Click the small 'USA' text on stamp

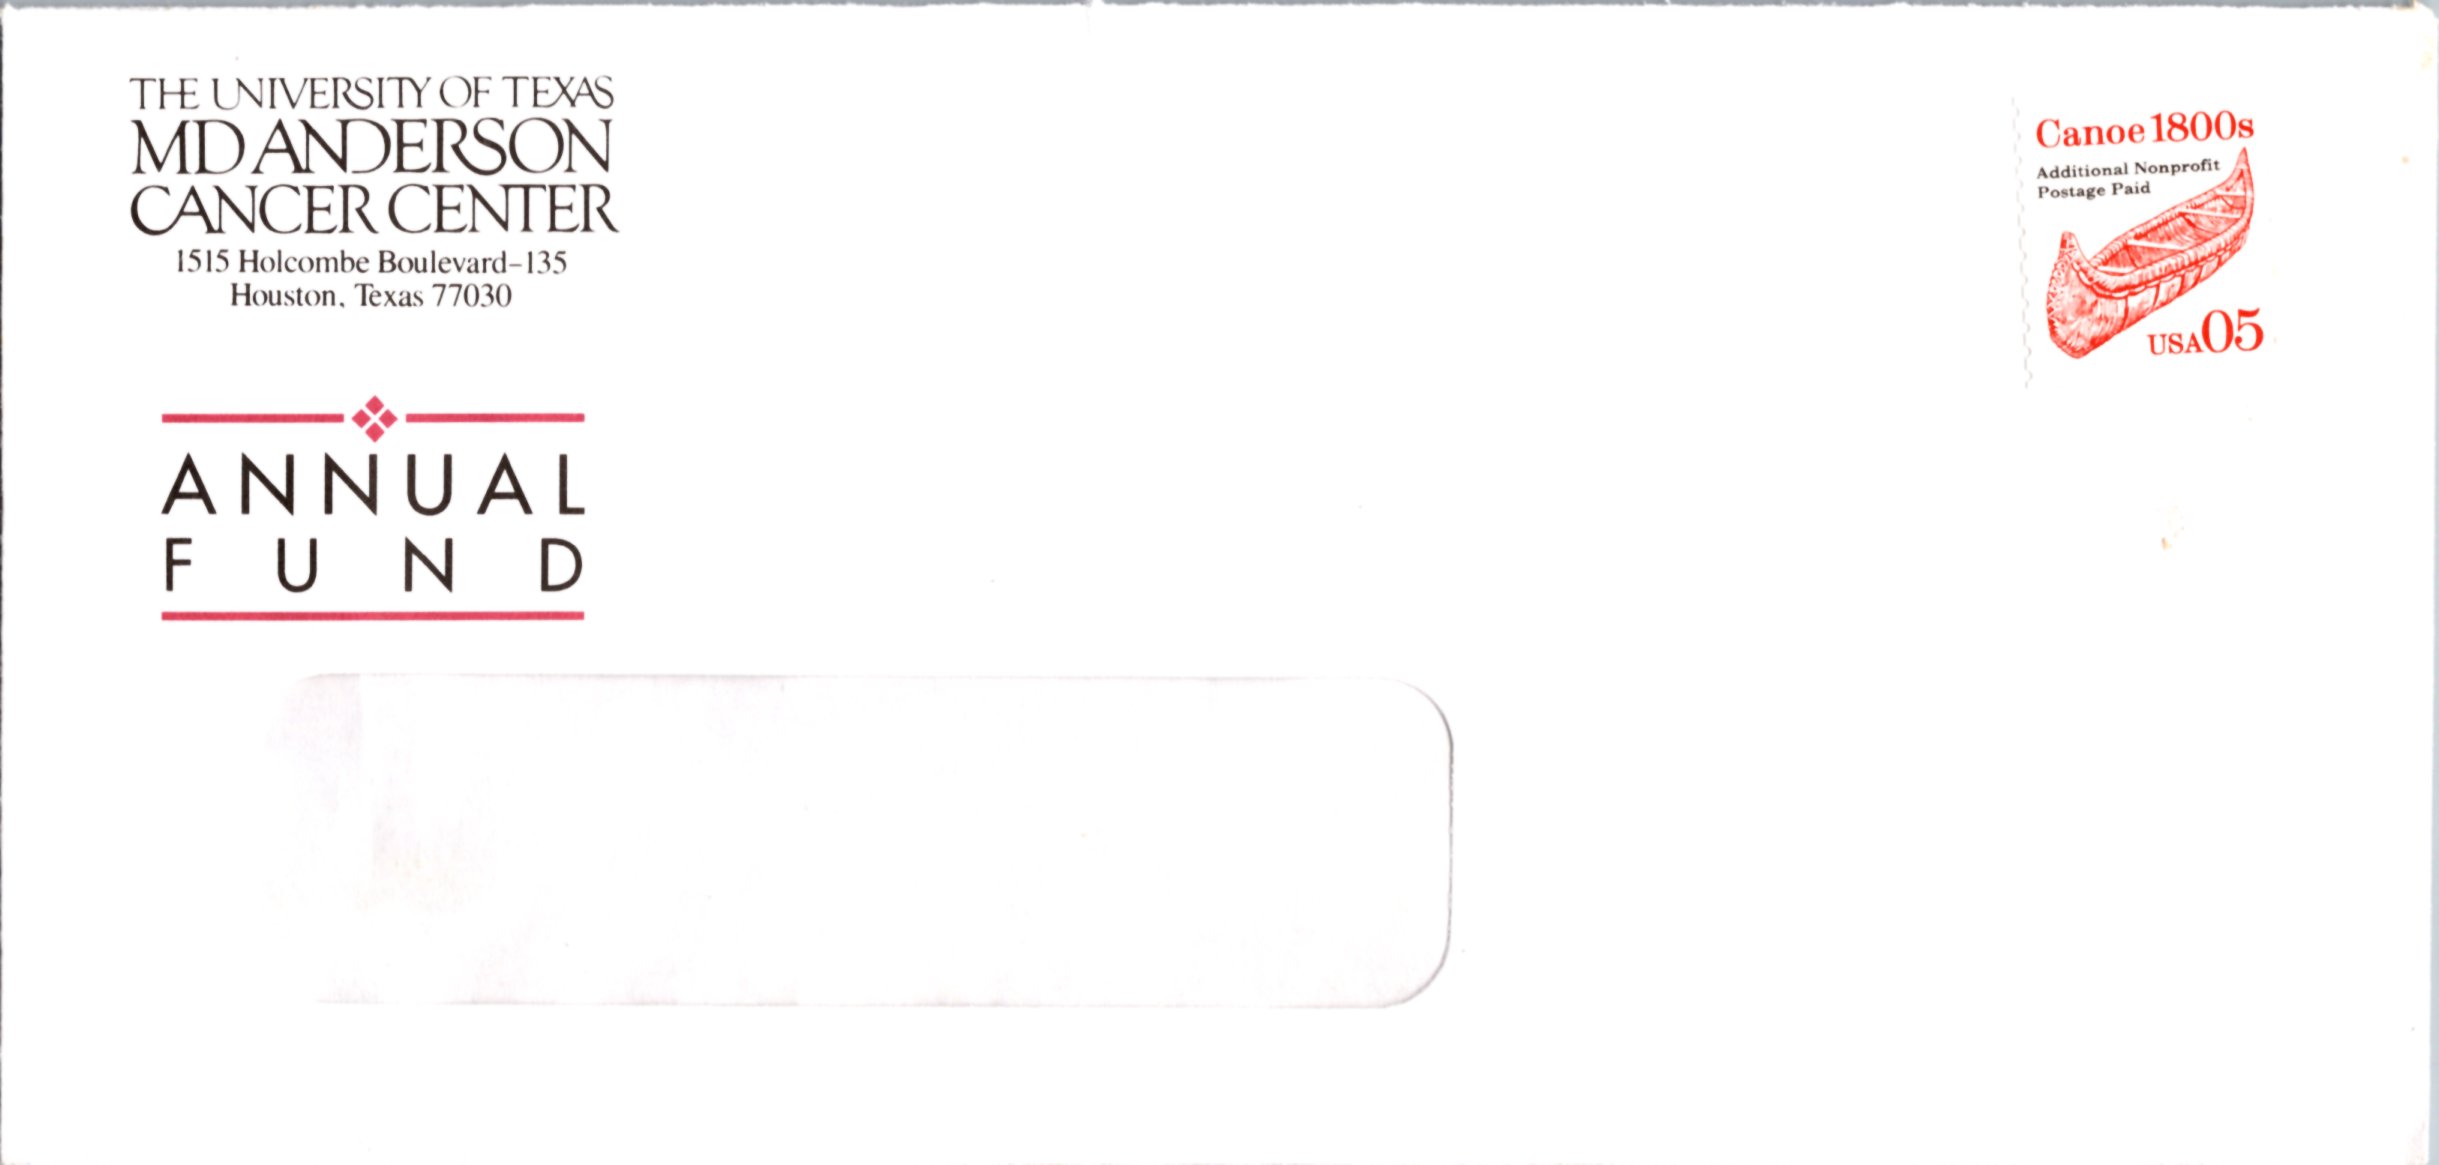(2175, 344)
